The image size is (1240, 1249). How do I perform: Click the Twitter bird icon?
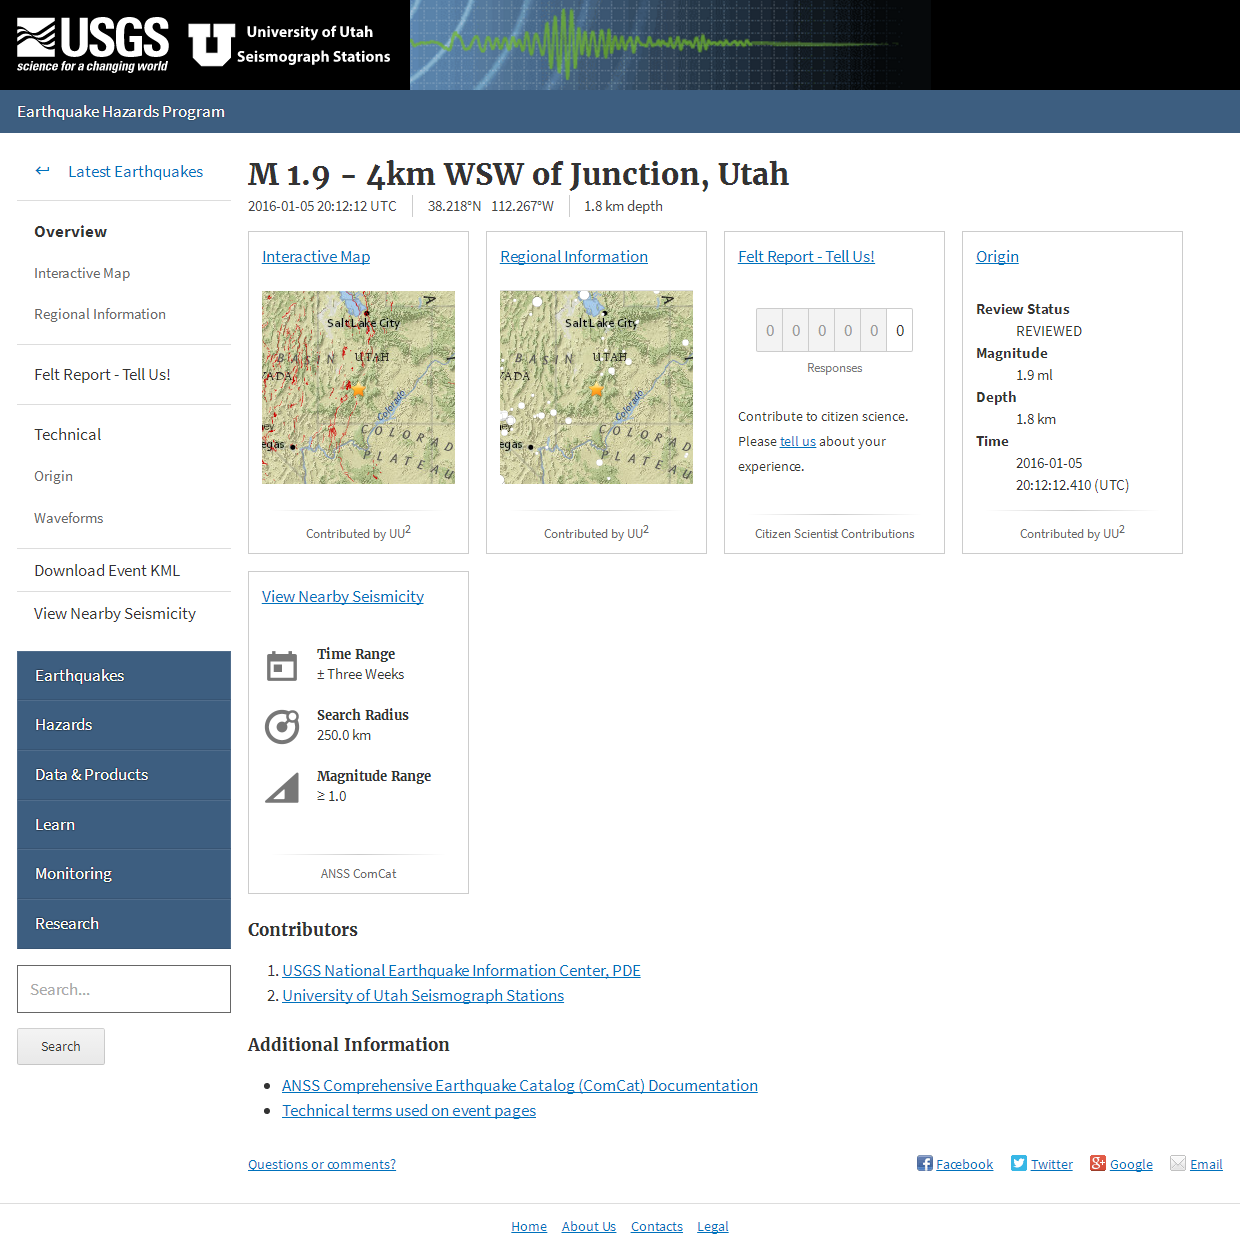[x=1019, y=1163]
